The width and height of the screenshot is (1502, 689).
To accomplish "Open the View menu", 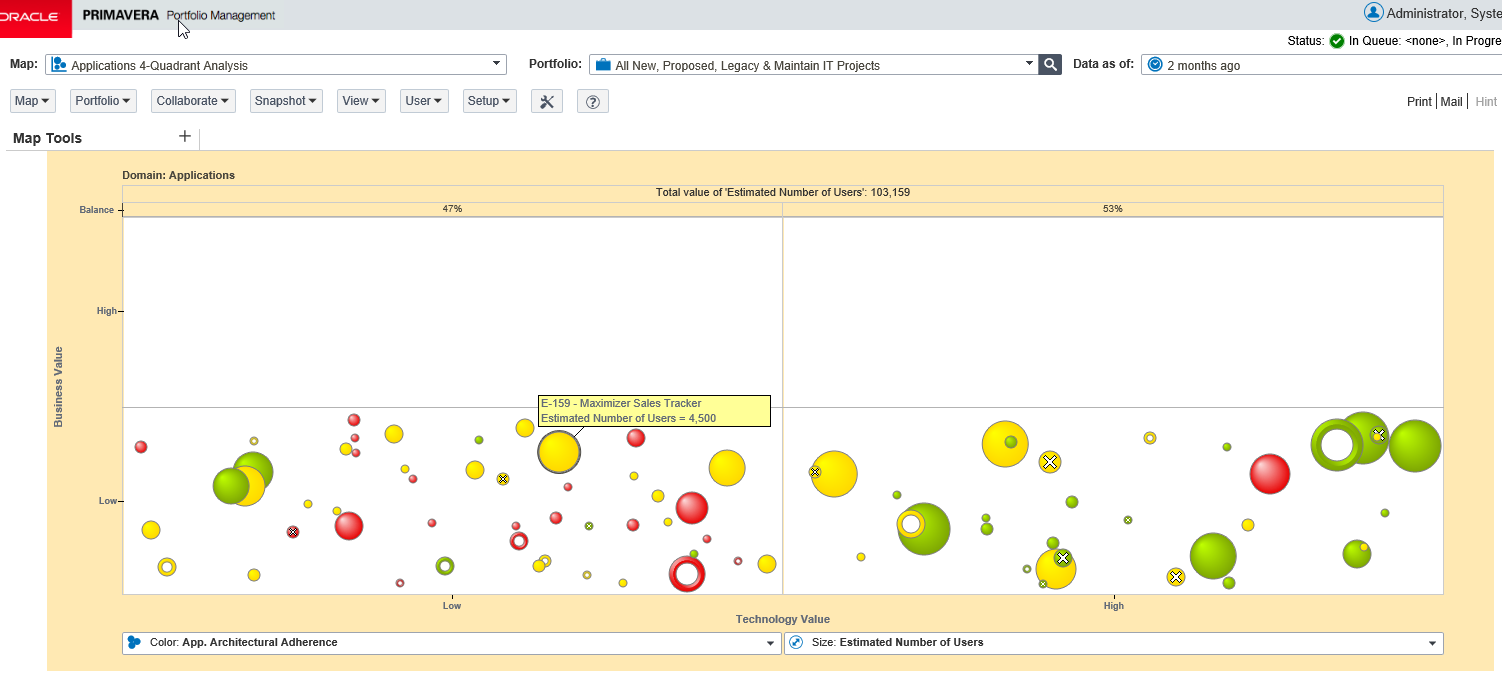I will [x=361, y=100].
